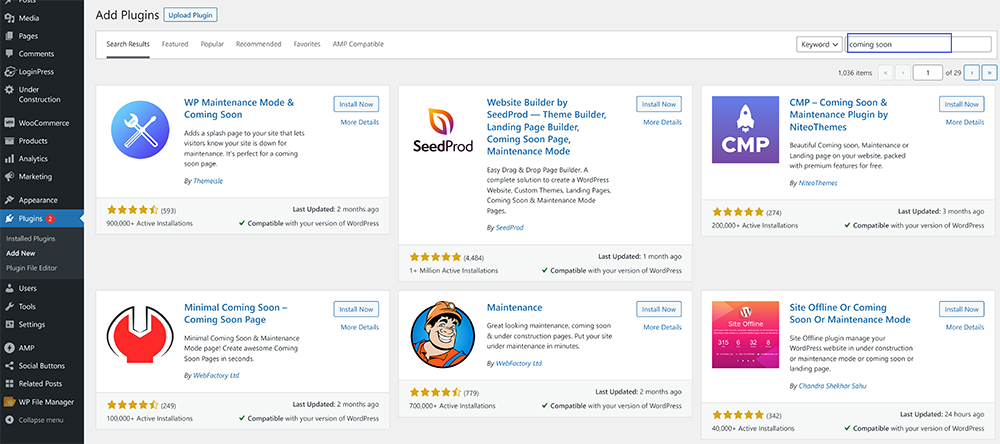This screenshot has width=1000, height=444.
Task: Open Chandra Shekhar Sahu author link
Action: (832, 386)
